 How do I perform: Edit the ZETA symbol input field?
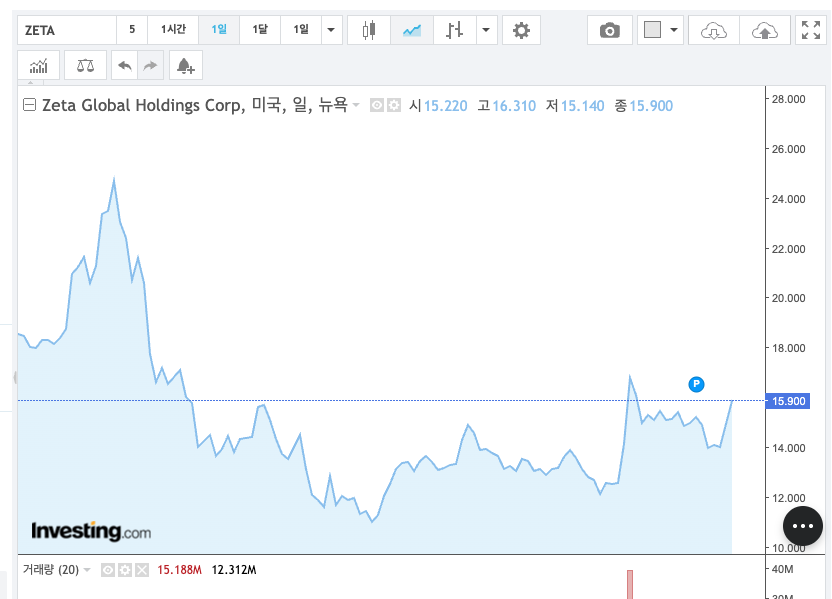pos(67,30)
